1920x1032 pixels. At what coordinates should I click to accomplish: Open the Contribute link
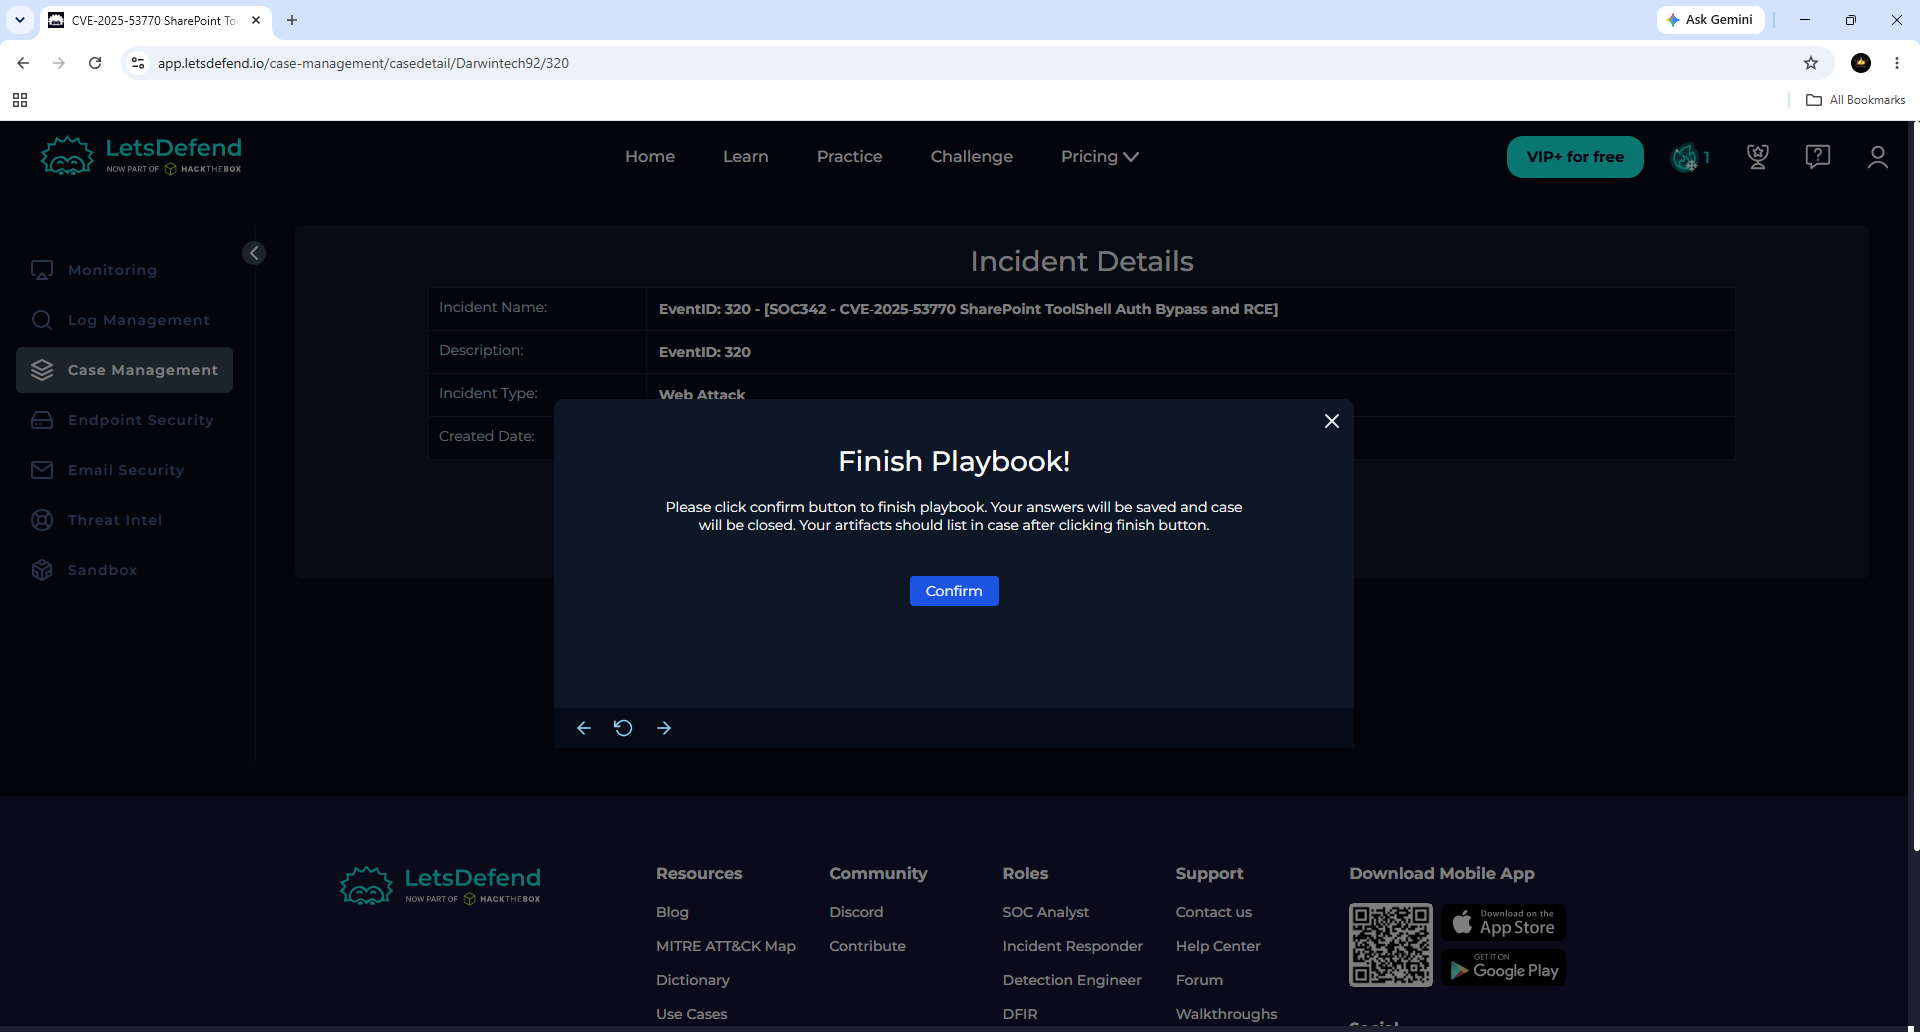(867, 946)
